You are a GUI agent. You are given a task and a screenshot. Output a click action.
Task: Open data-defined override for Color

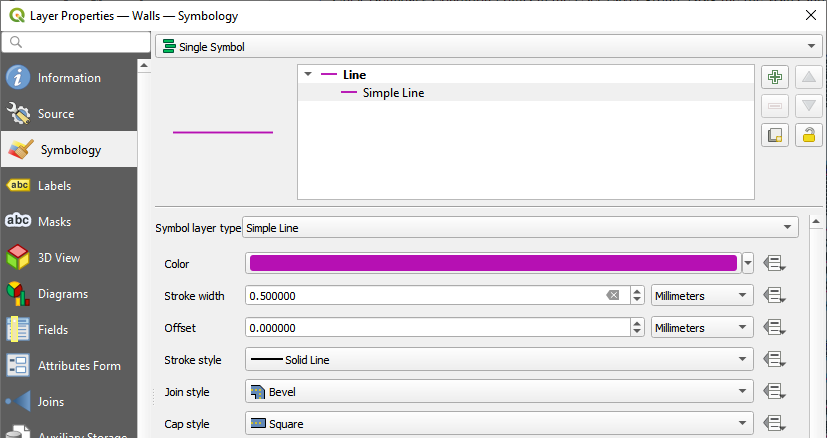click(x=775, y=264)
